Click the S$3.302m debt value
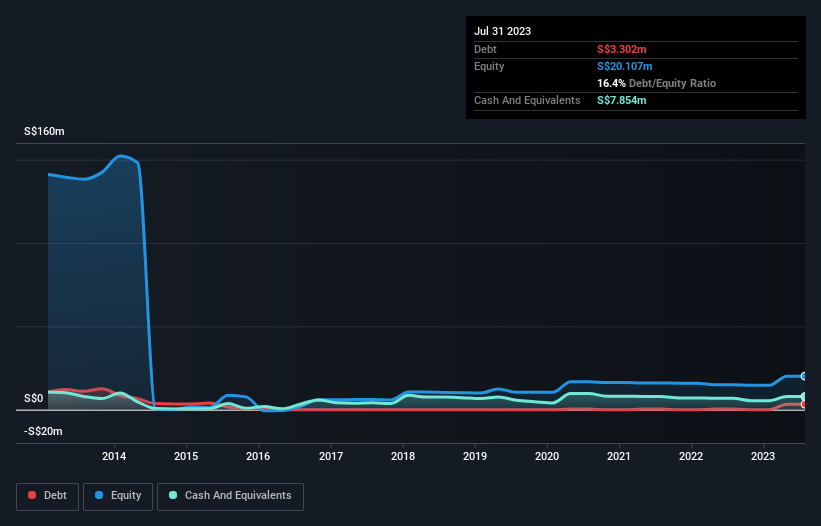The image size is (821, 526). [622, 49]
